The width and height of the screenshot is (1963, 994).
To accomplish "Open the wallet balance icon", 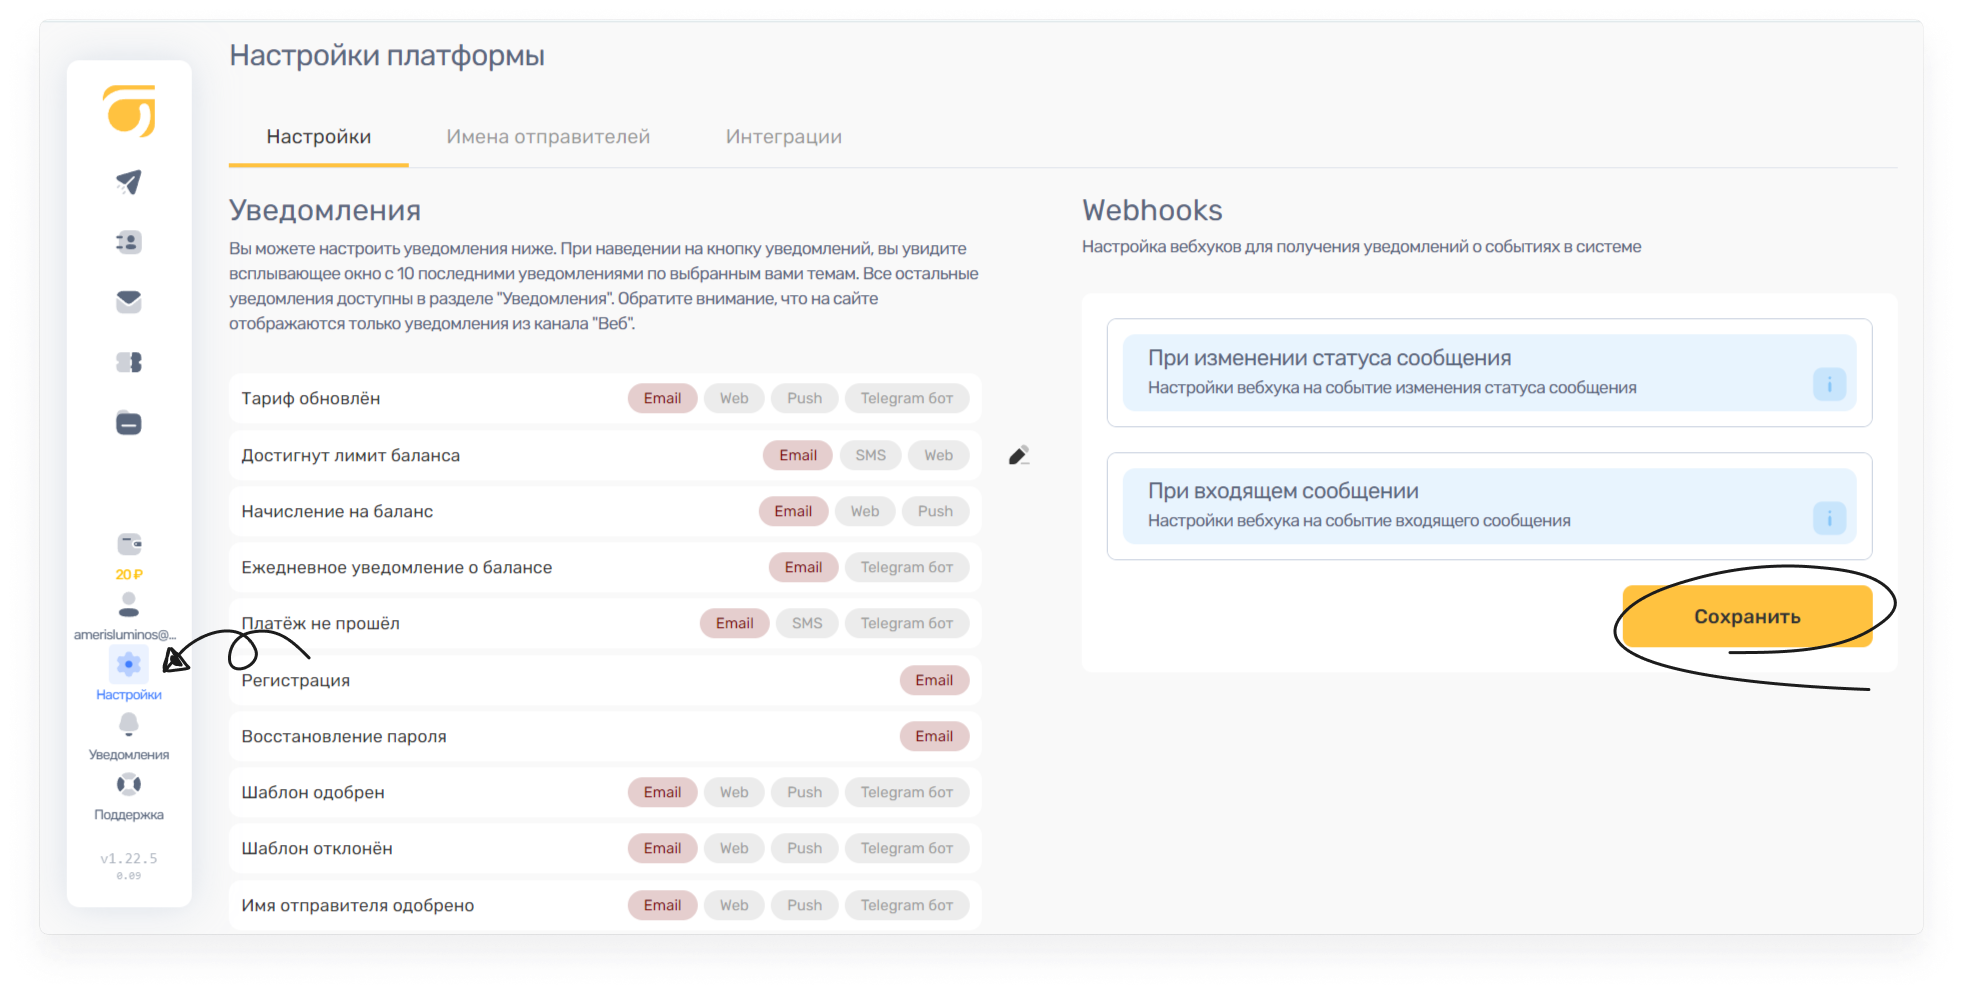I will (129, 544).
